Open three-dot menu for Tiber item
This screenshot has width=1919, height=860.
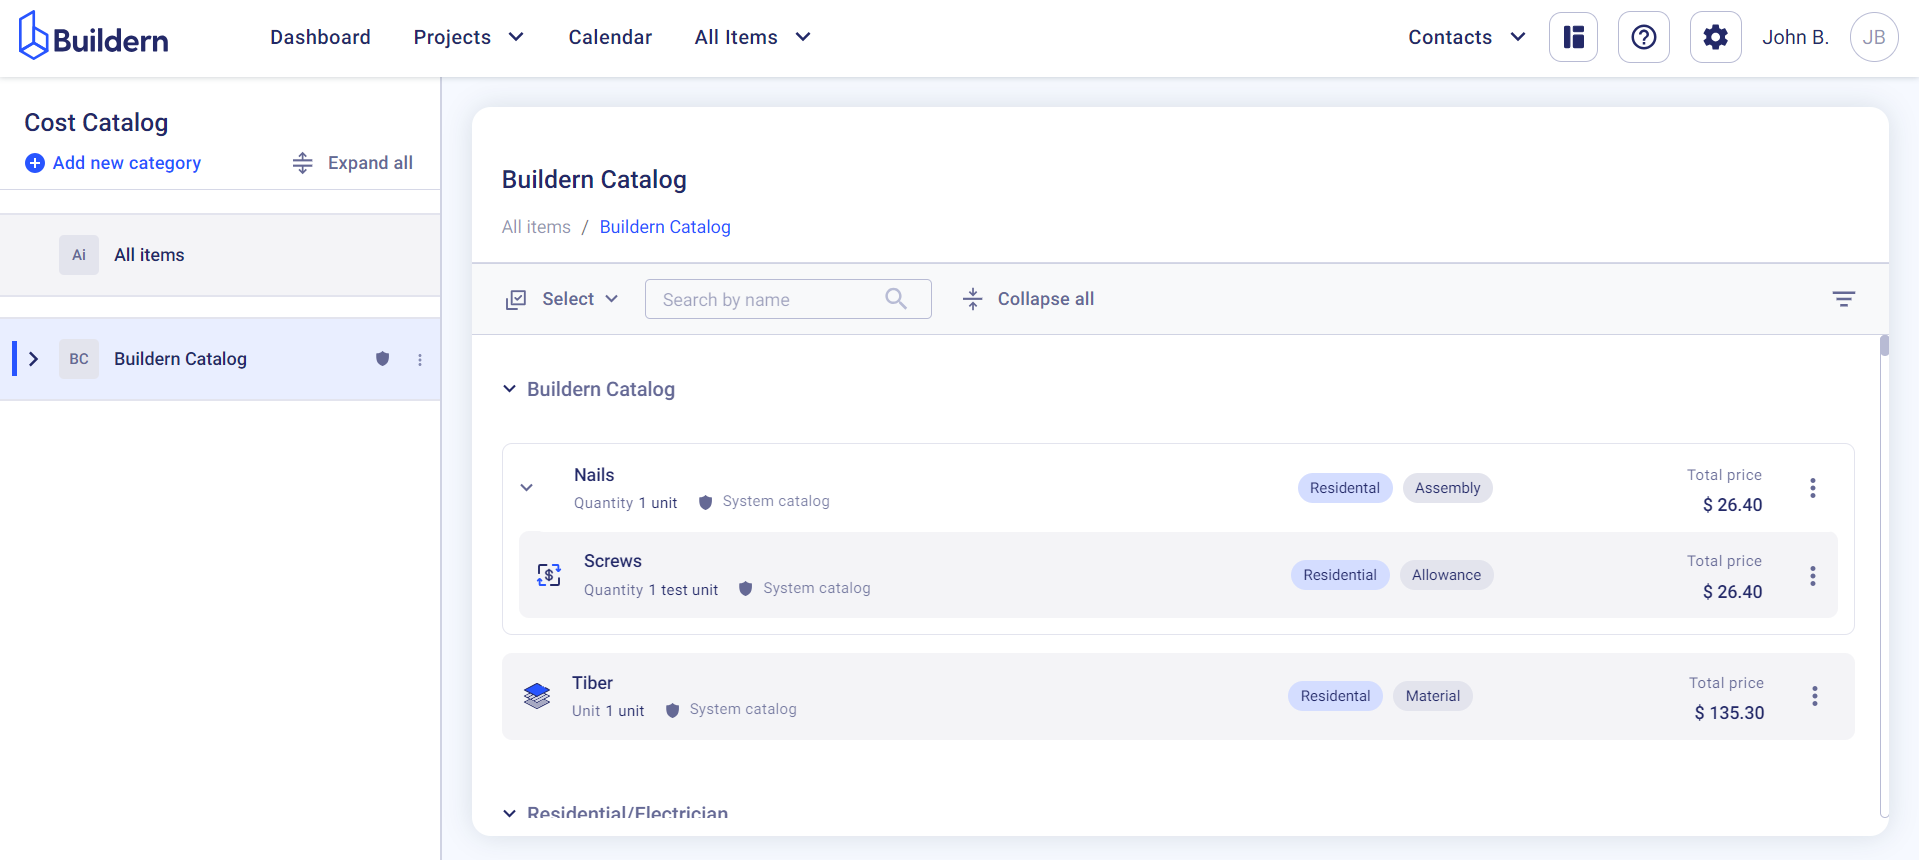click(1814, 696)
